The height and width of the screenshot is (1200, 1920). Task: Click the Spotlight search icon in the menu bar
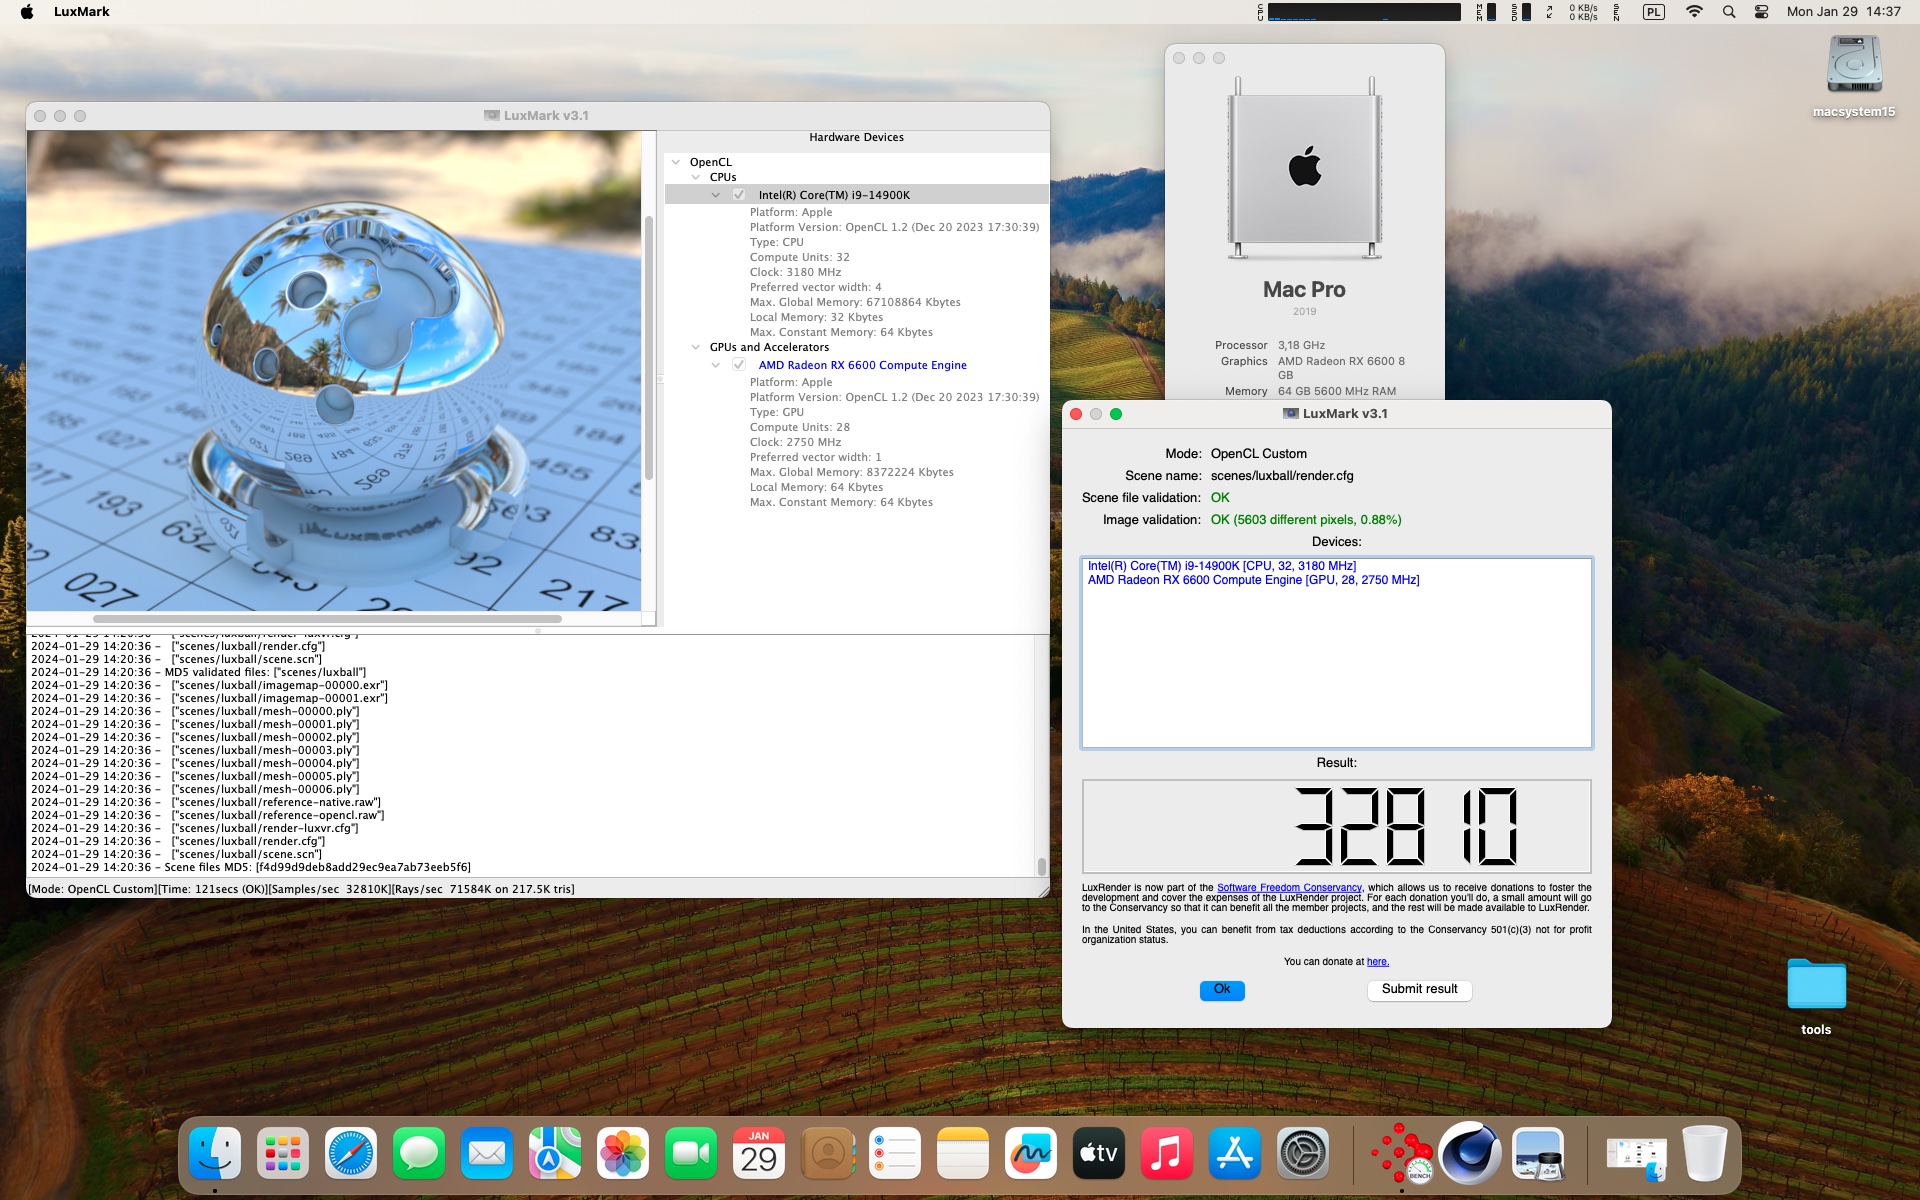click(x=1728, y=12)
